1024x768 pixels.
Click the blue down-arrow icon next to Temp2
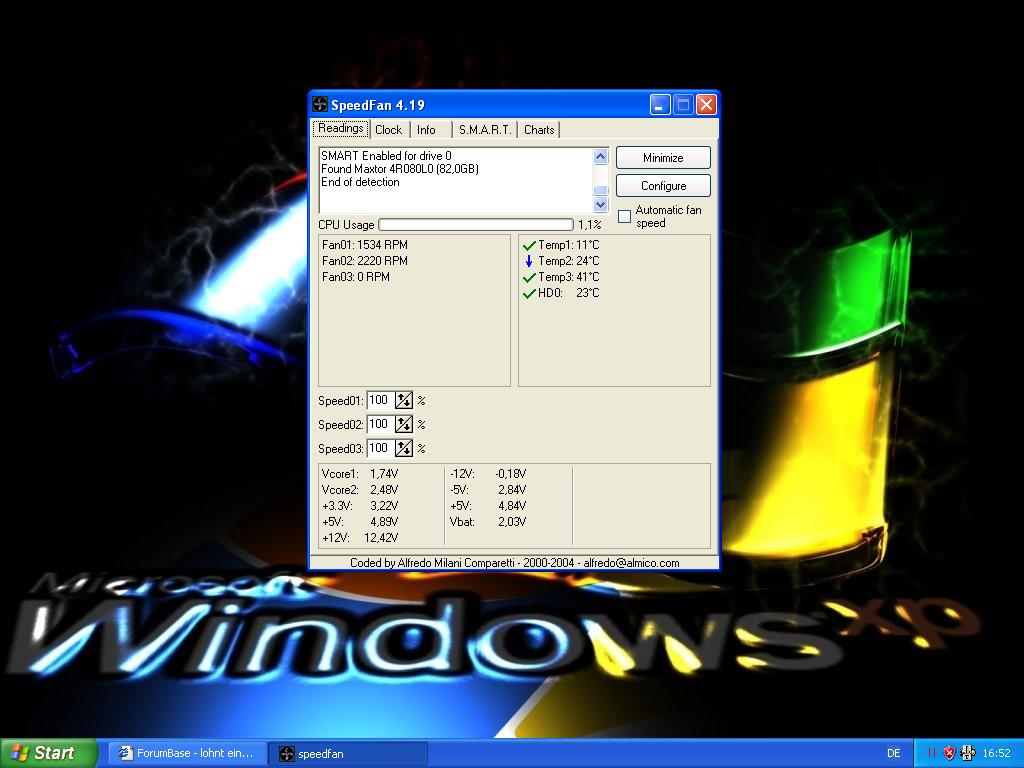[529, 261]
